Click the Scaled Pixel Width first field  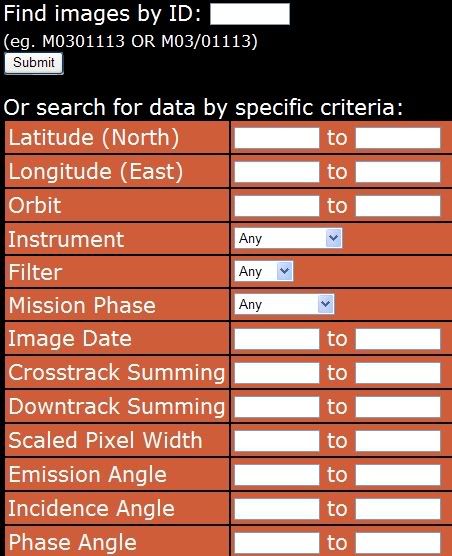277,441
